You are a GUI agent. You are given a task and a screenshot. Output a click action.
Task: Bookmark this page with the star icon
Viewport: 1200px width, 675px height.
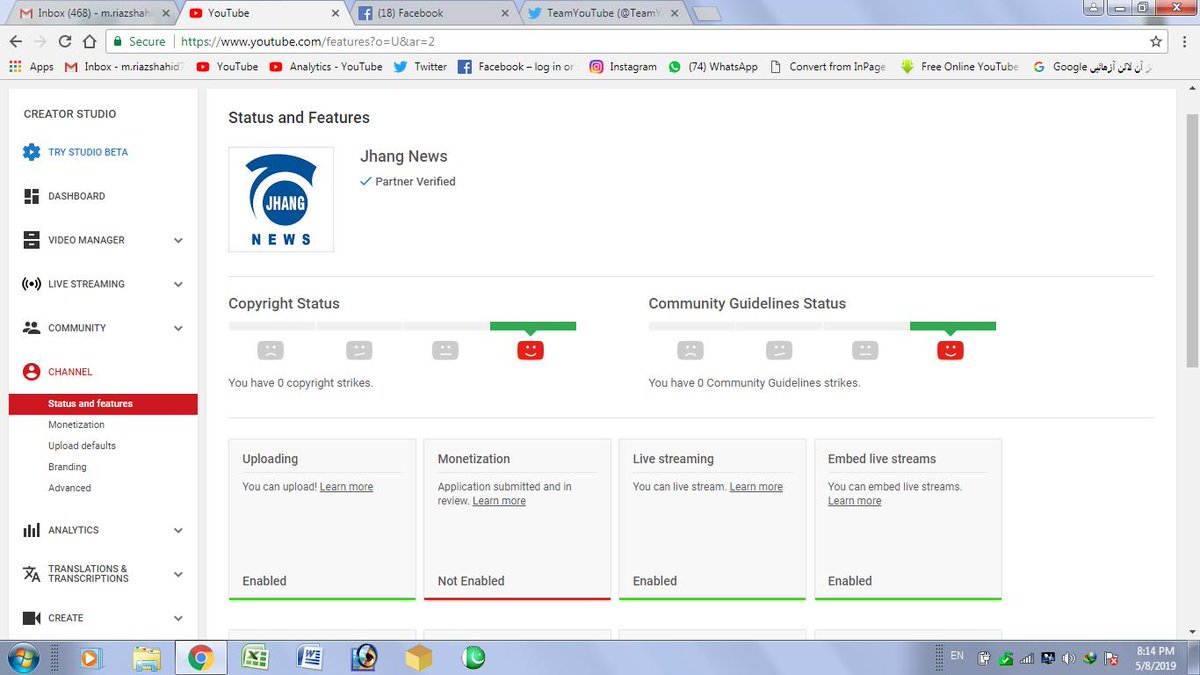click(1157, 41)
